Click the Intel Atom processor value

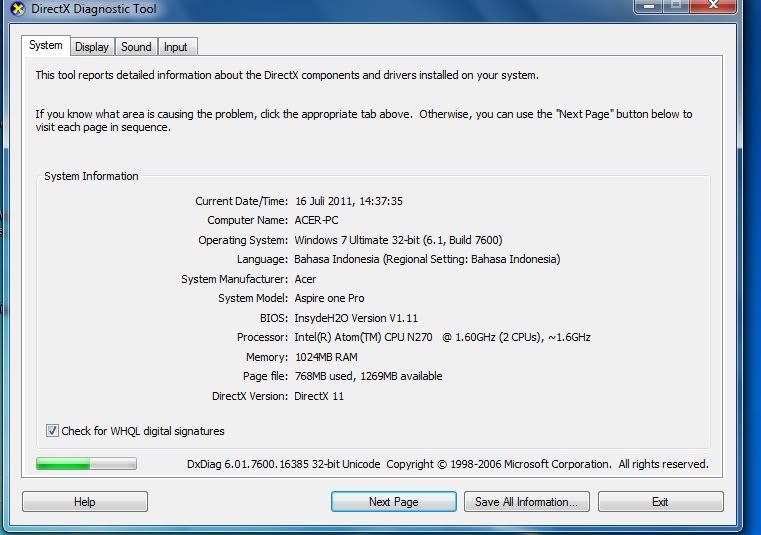tap(443, 337)
